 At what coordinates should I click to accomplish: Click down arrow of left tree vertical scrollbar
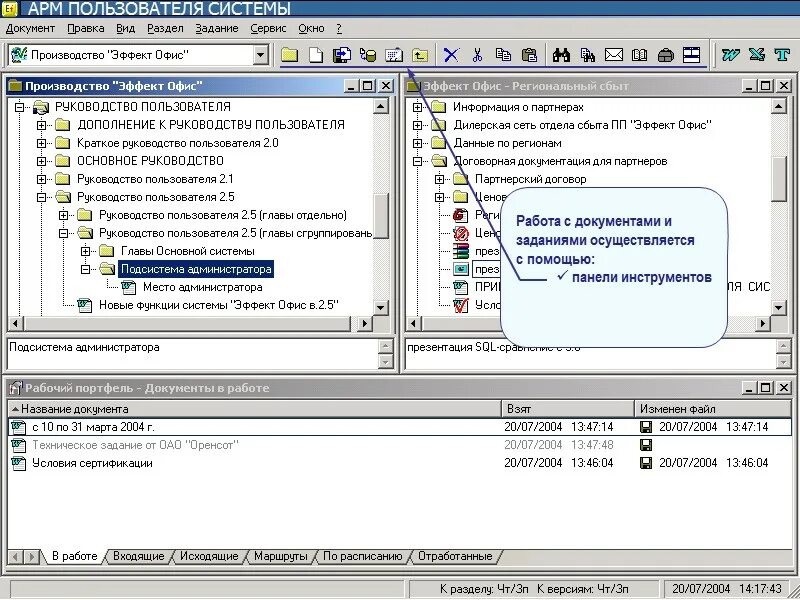coord(381,308)
